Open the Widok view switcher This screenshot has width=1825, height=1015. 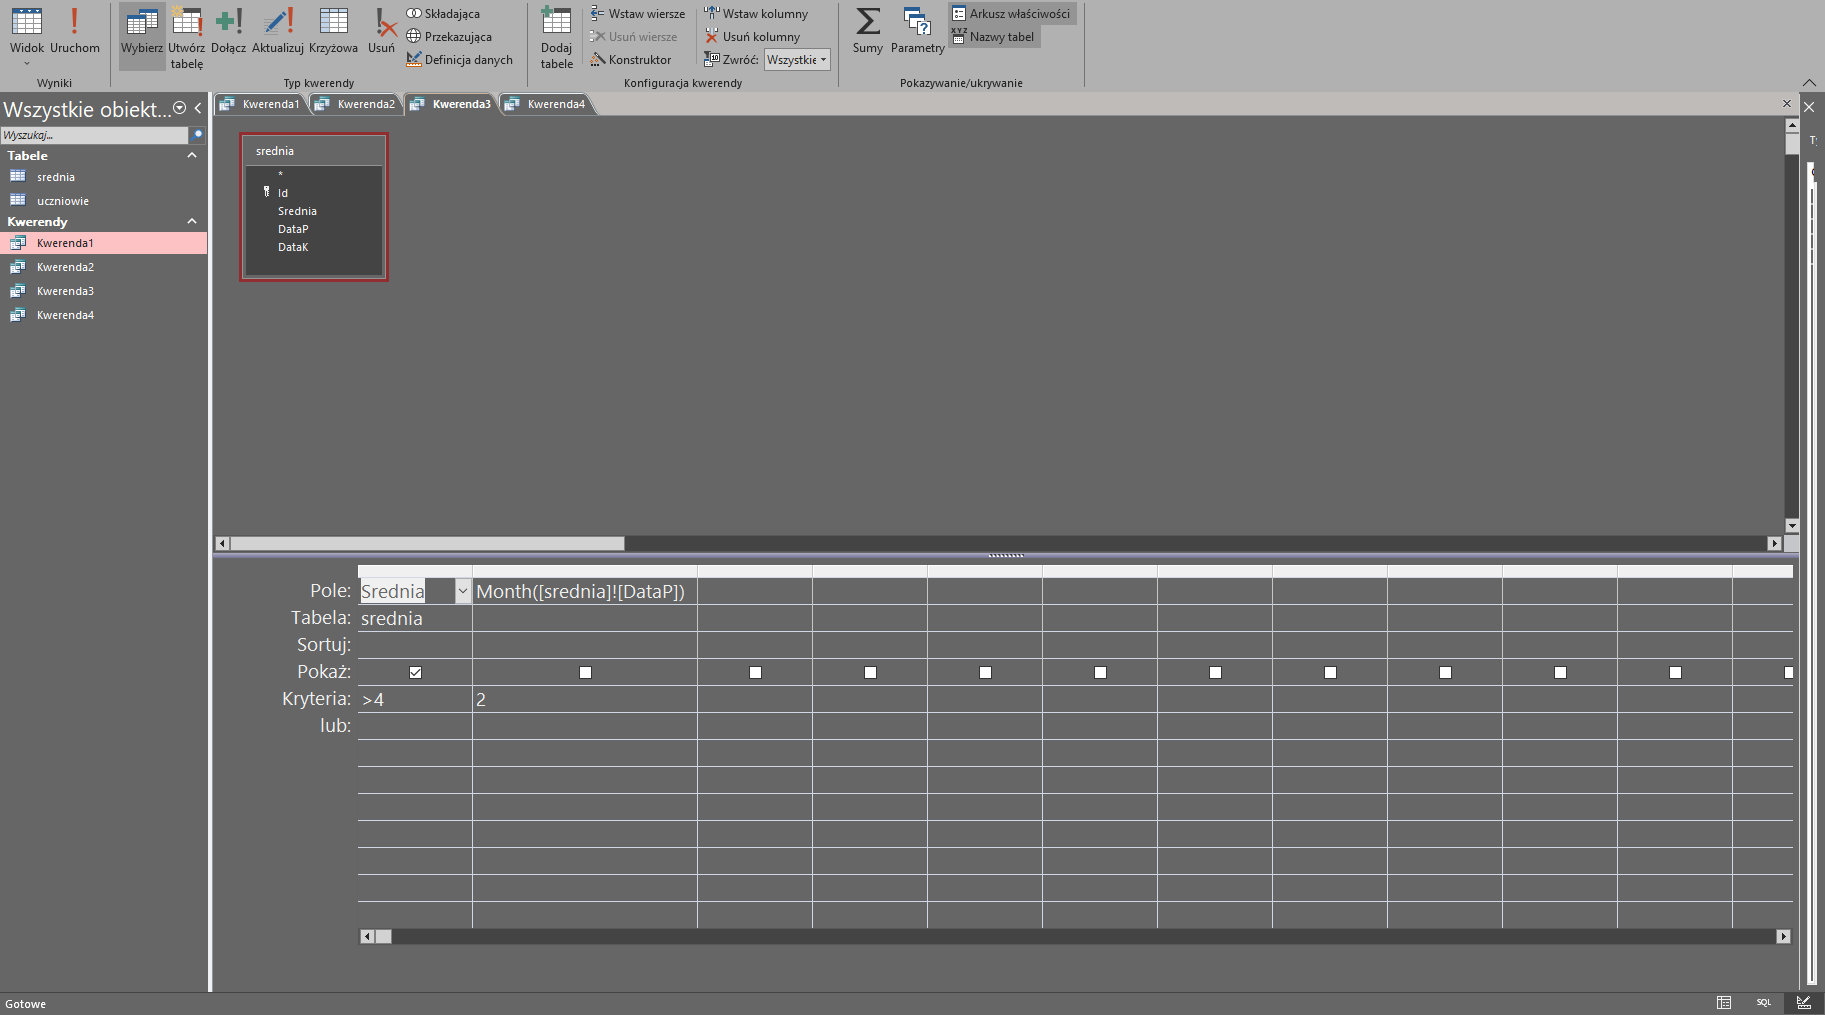(27, 35)
